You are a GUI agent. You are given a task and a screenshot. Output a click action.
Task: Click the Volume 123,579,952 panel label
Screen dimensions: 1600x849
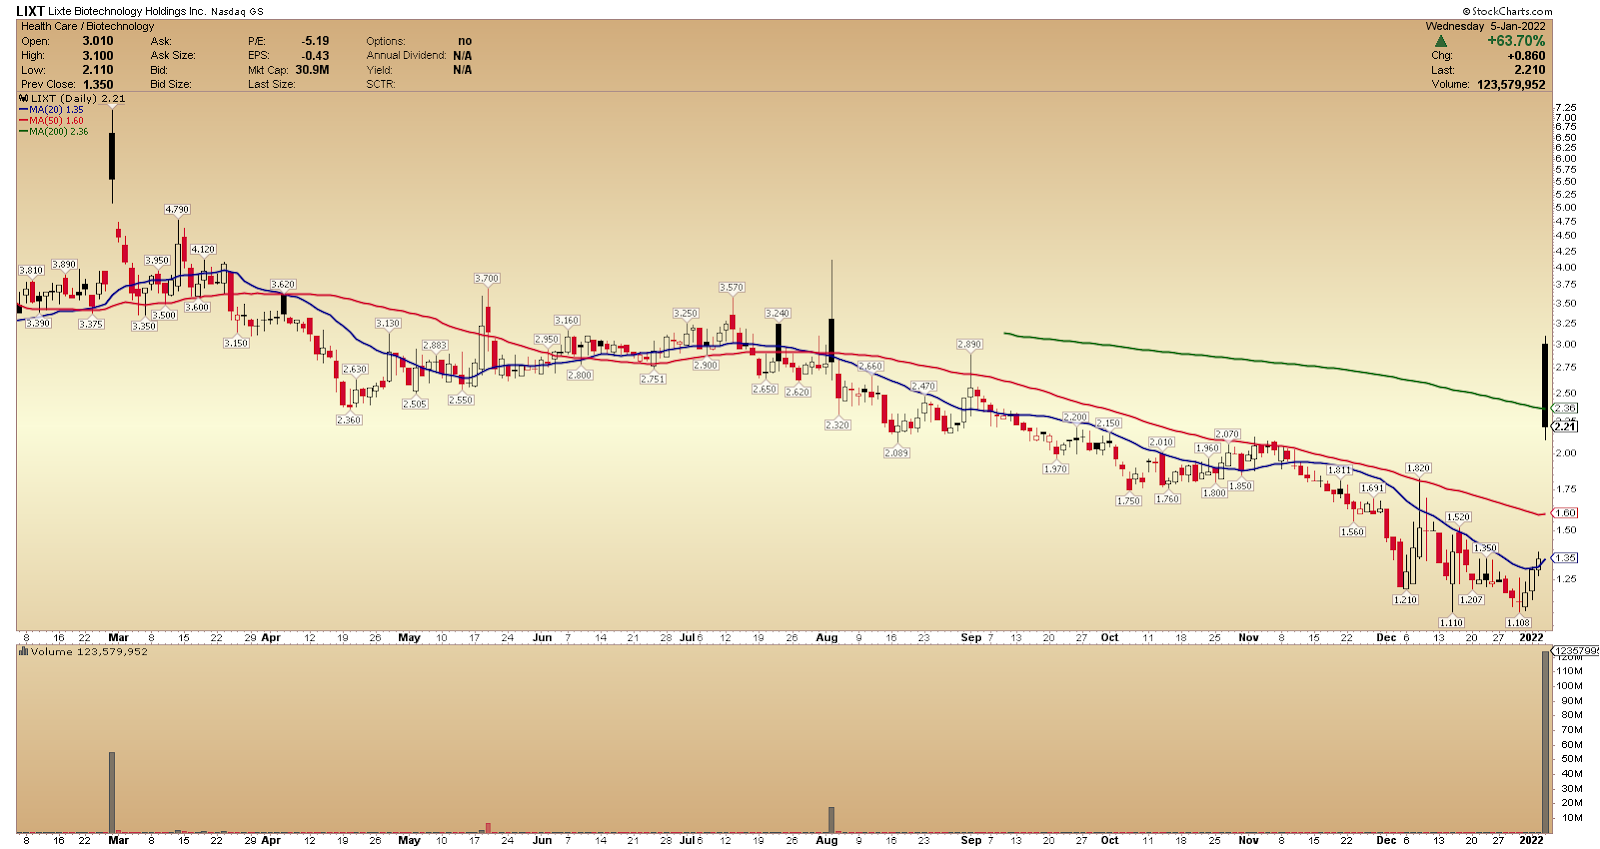point(89,651)
